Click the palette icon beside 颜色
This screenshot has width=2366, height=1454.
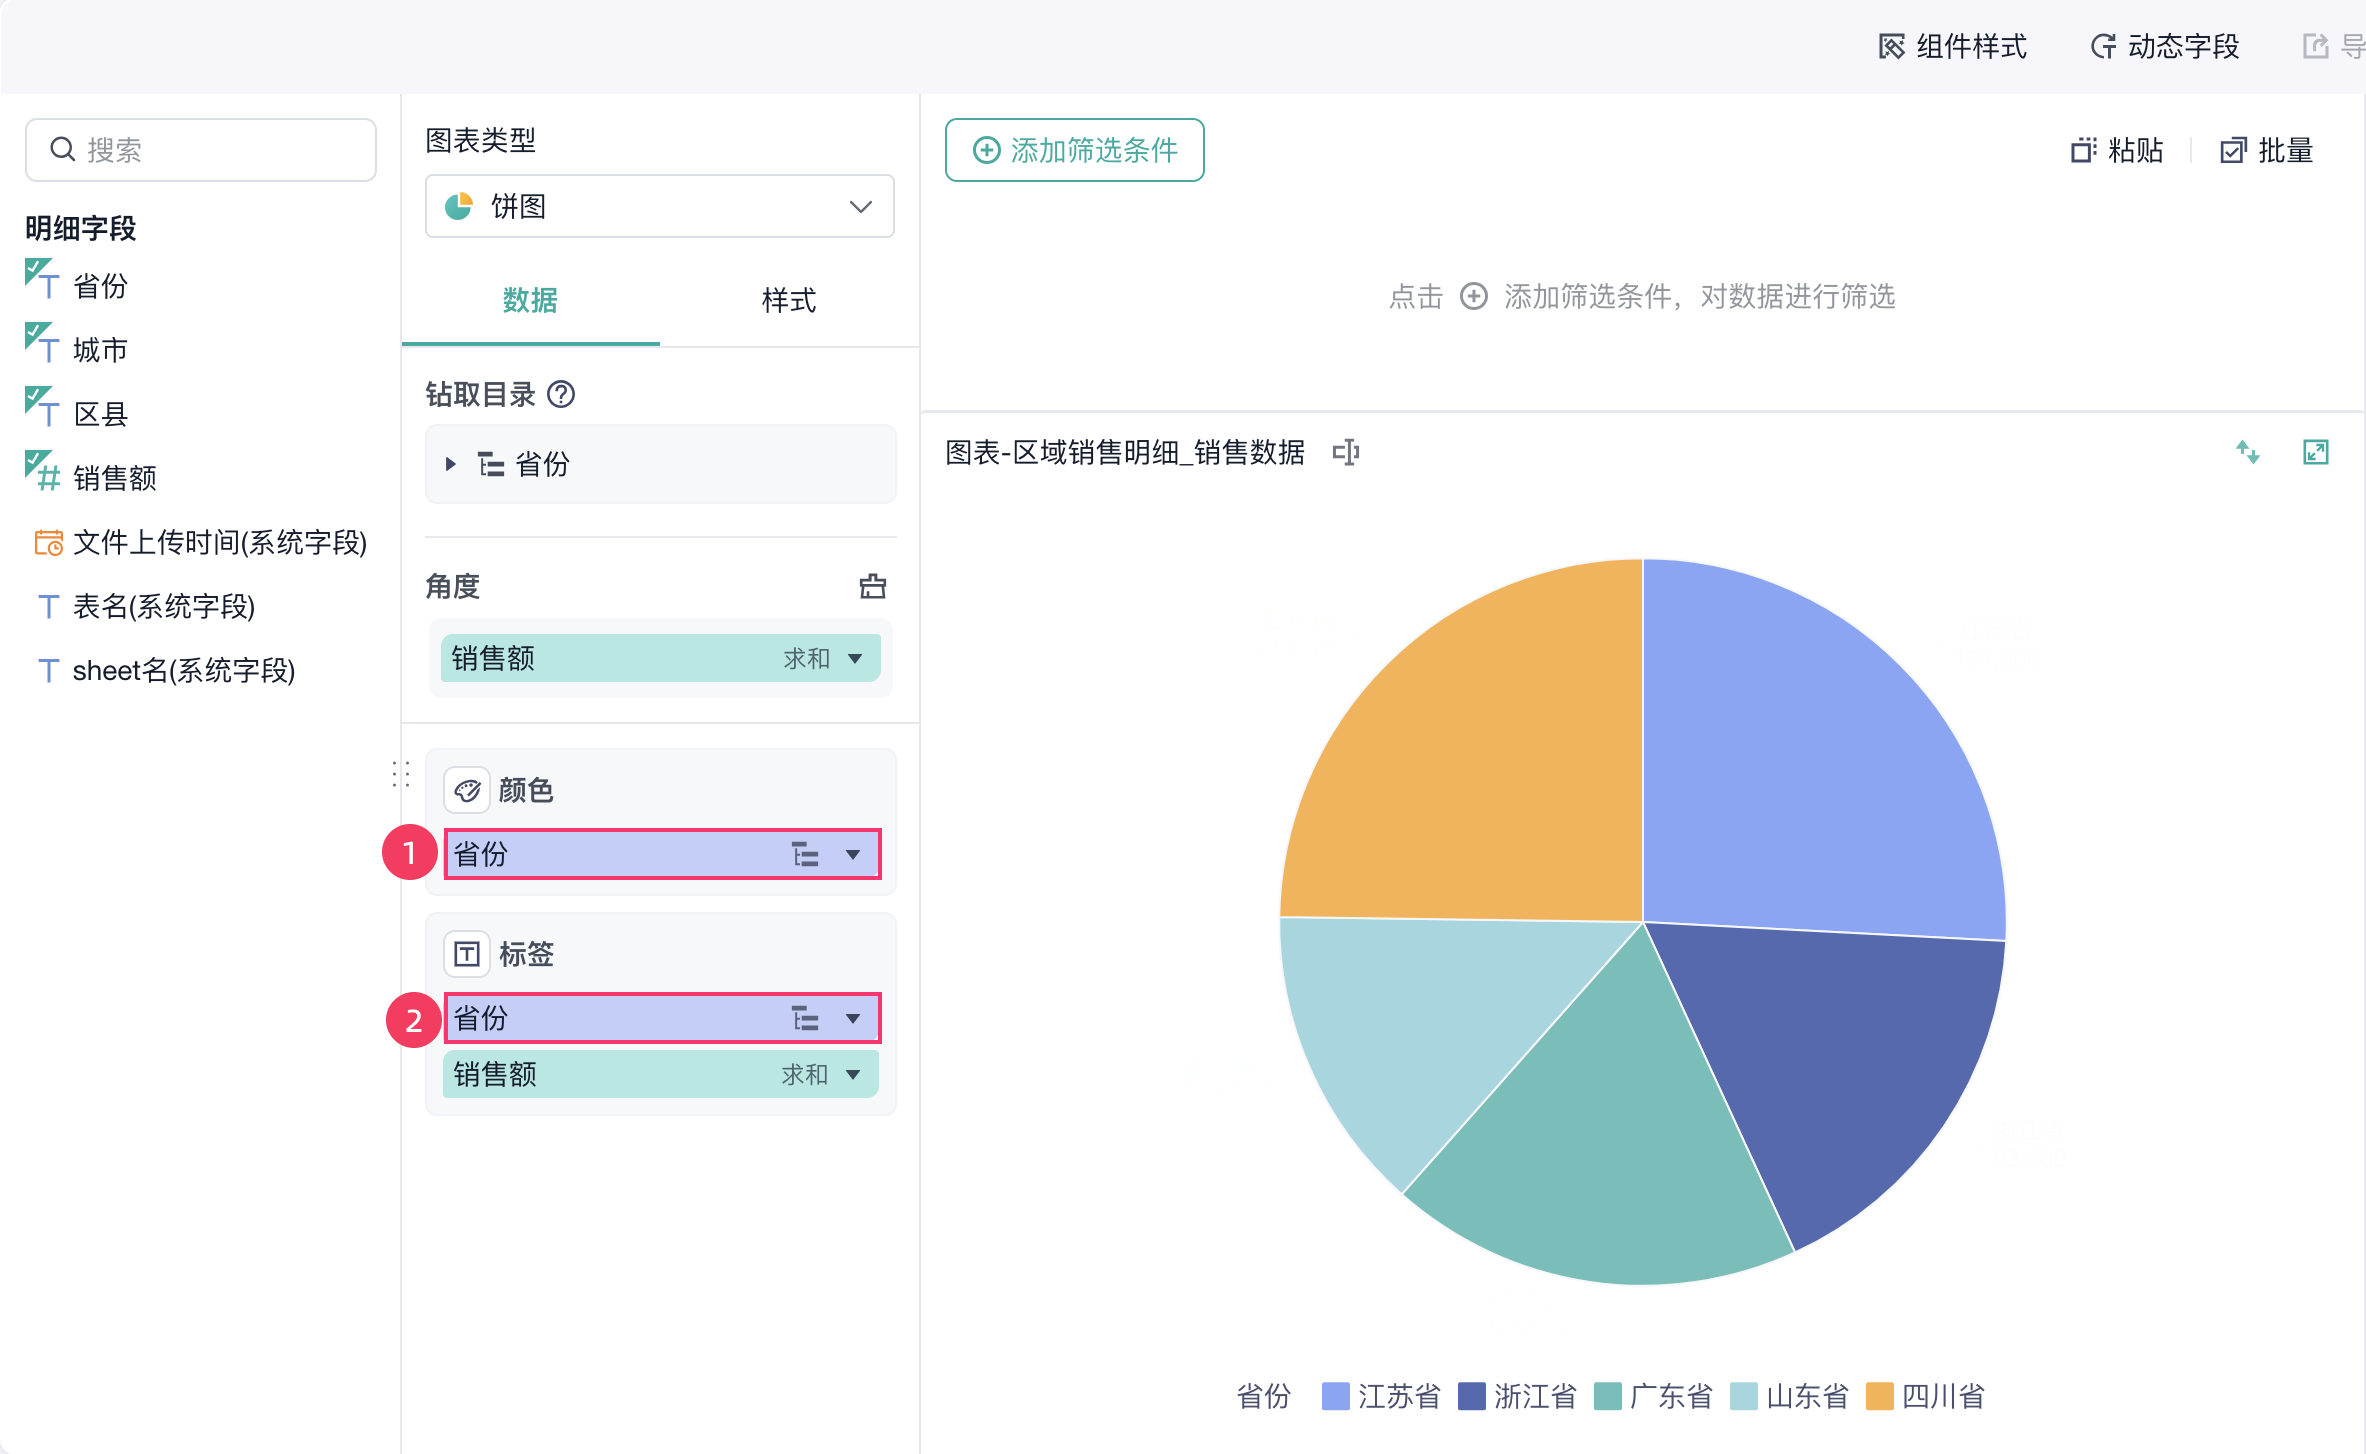(467, 790)
